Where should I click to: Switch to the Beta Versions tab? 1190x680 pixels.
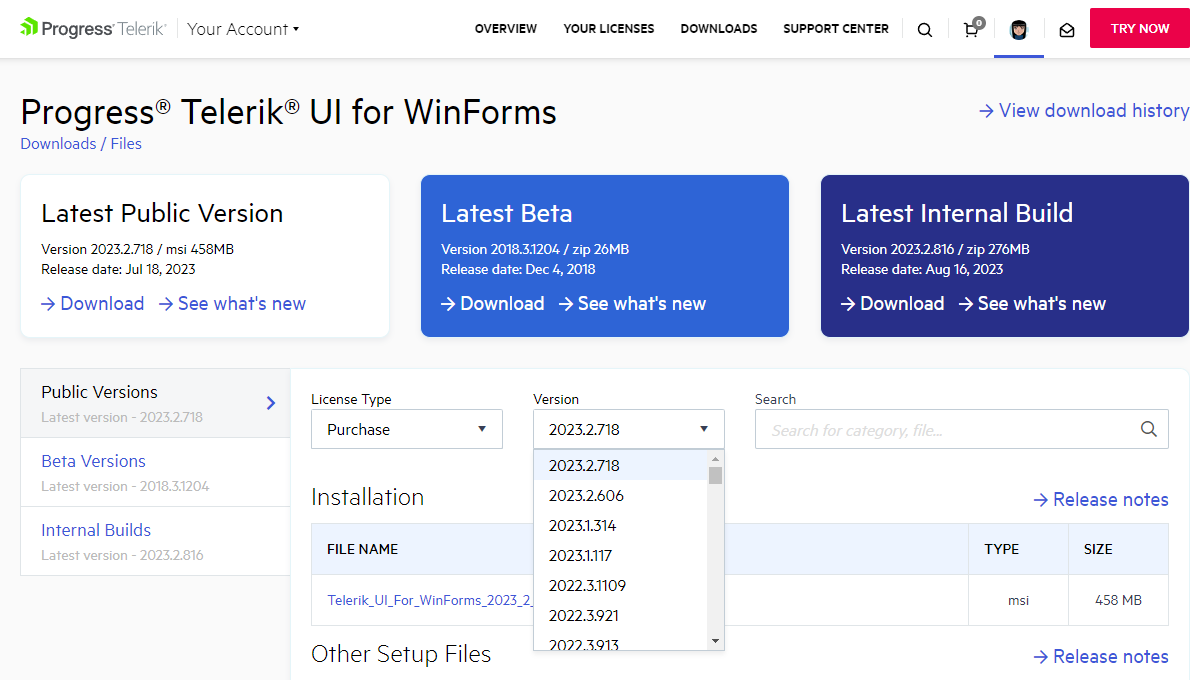94,461
